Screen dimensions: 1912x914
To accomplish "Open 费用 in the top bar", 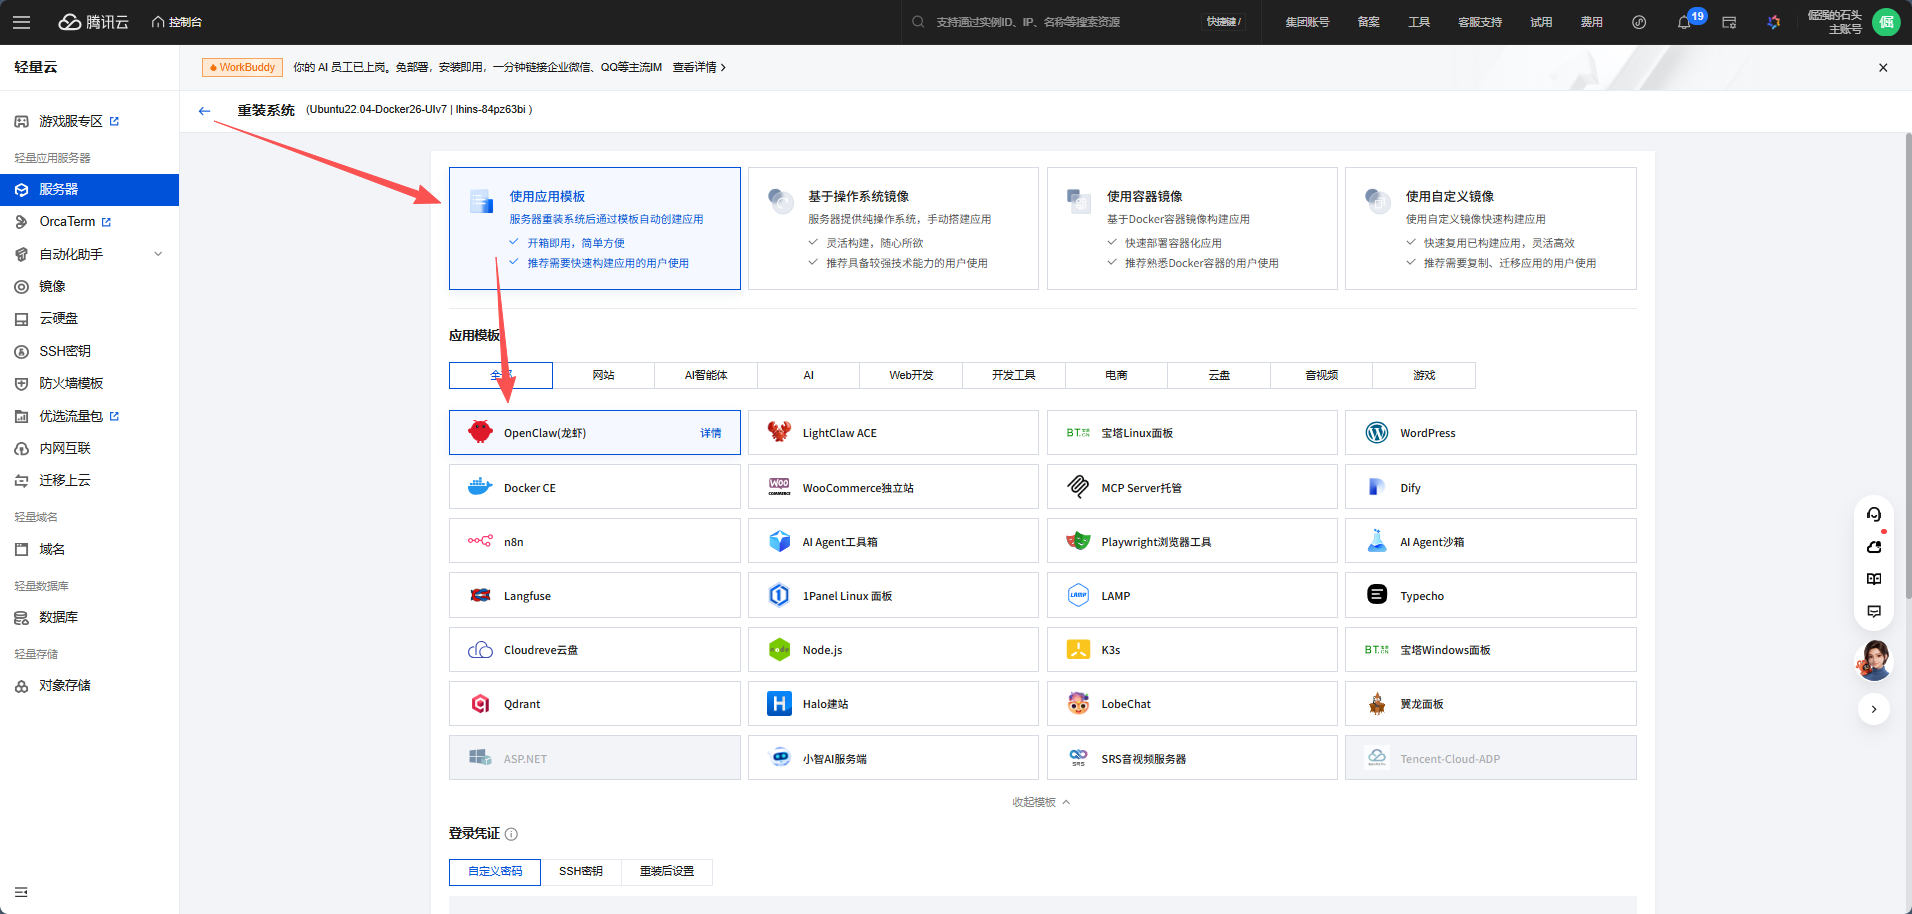I will click(1592, 22).
